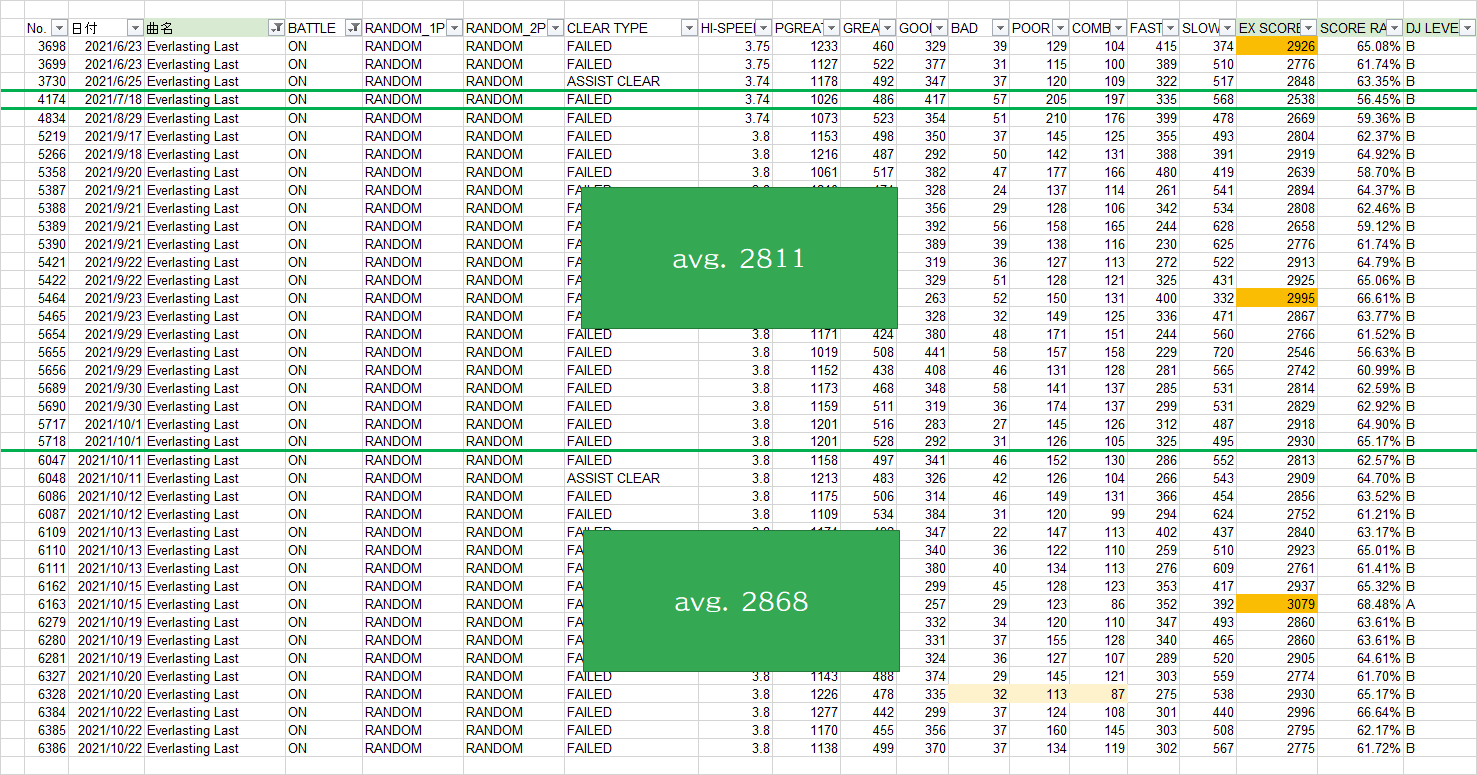
Task: Click the orange highlighted 2995 score cell
Action: [1276, 298]
